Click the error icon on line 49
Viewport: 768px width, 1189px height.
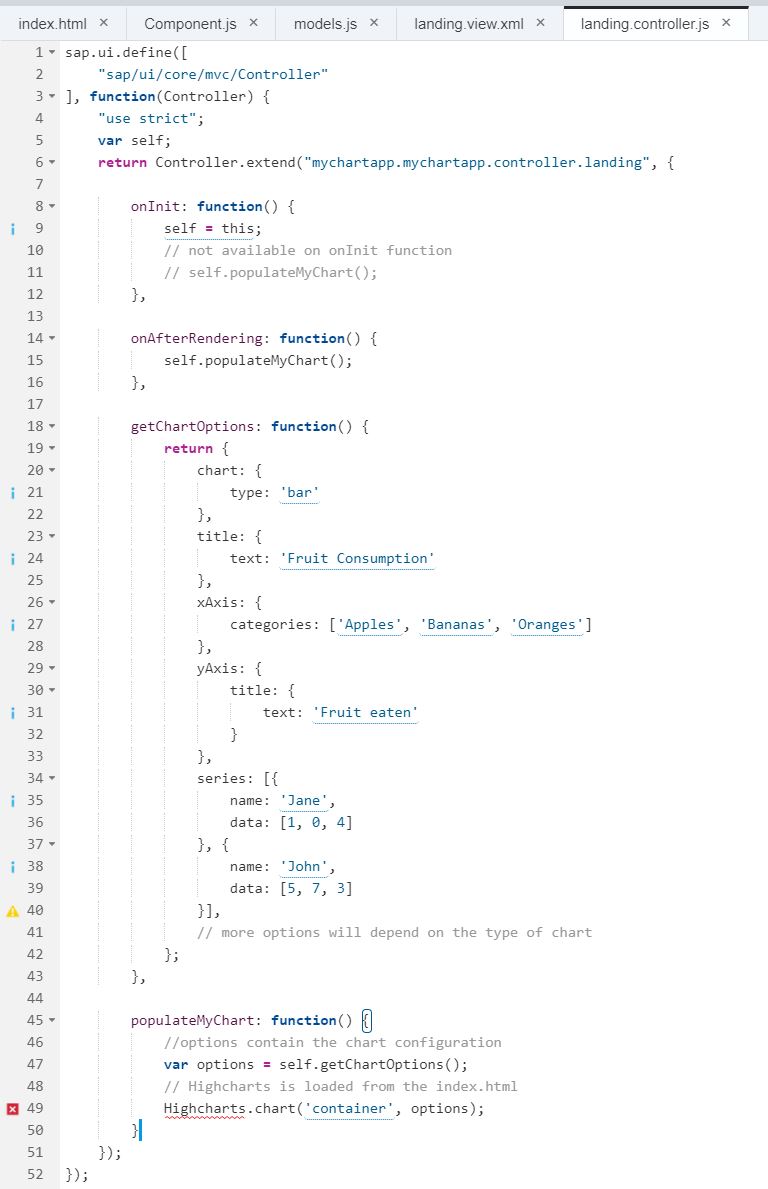point(12,1108)
